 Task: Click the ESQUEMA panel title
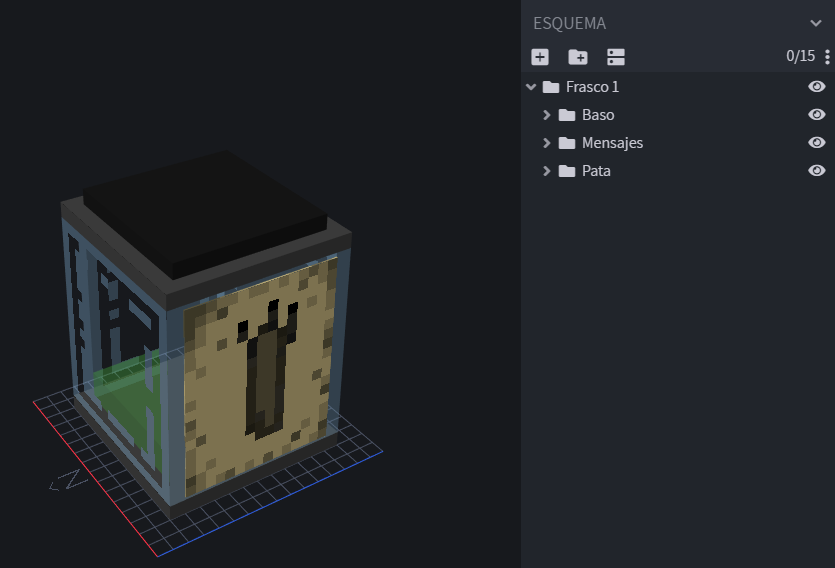click(x=569, y=23)
